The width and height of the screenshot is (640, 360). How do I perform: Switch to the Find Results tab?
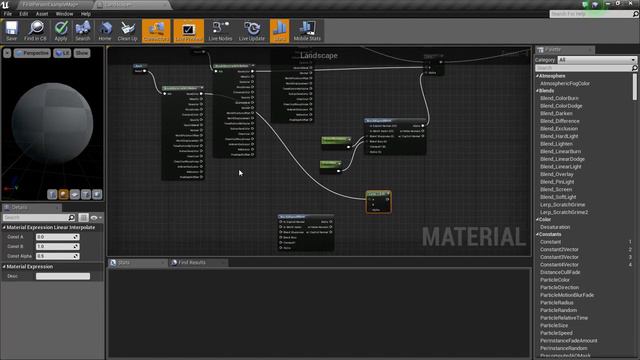pyautogui.click(x=198, y=262)
